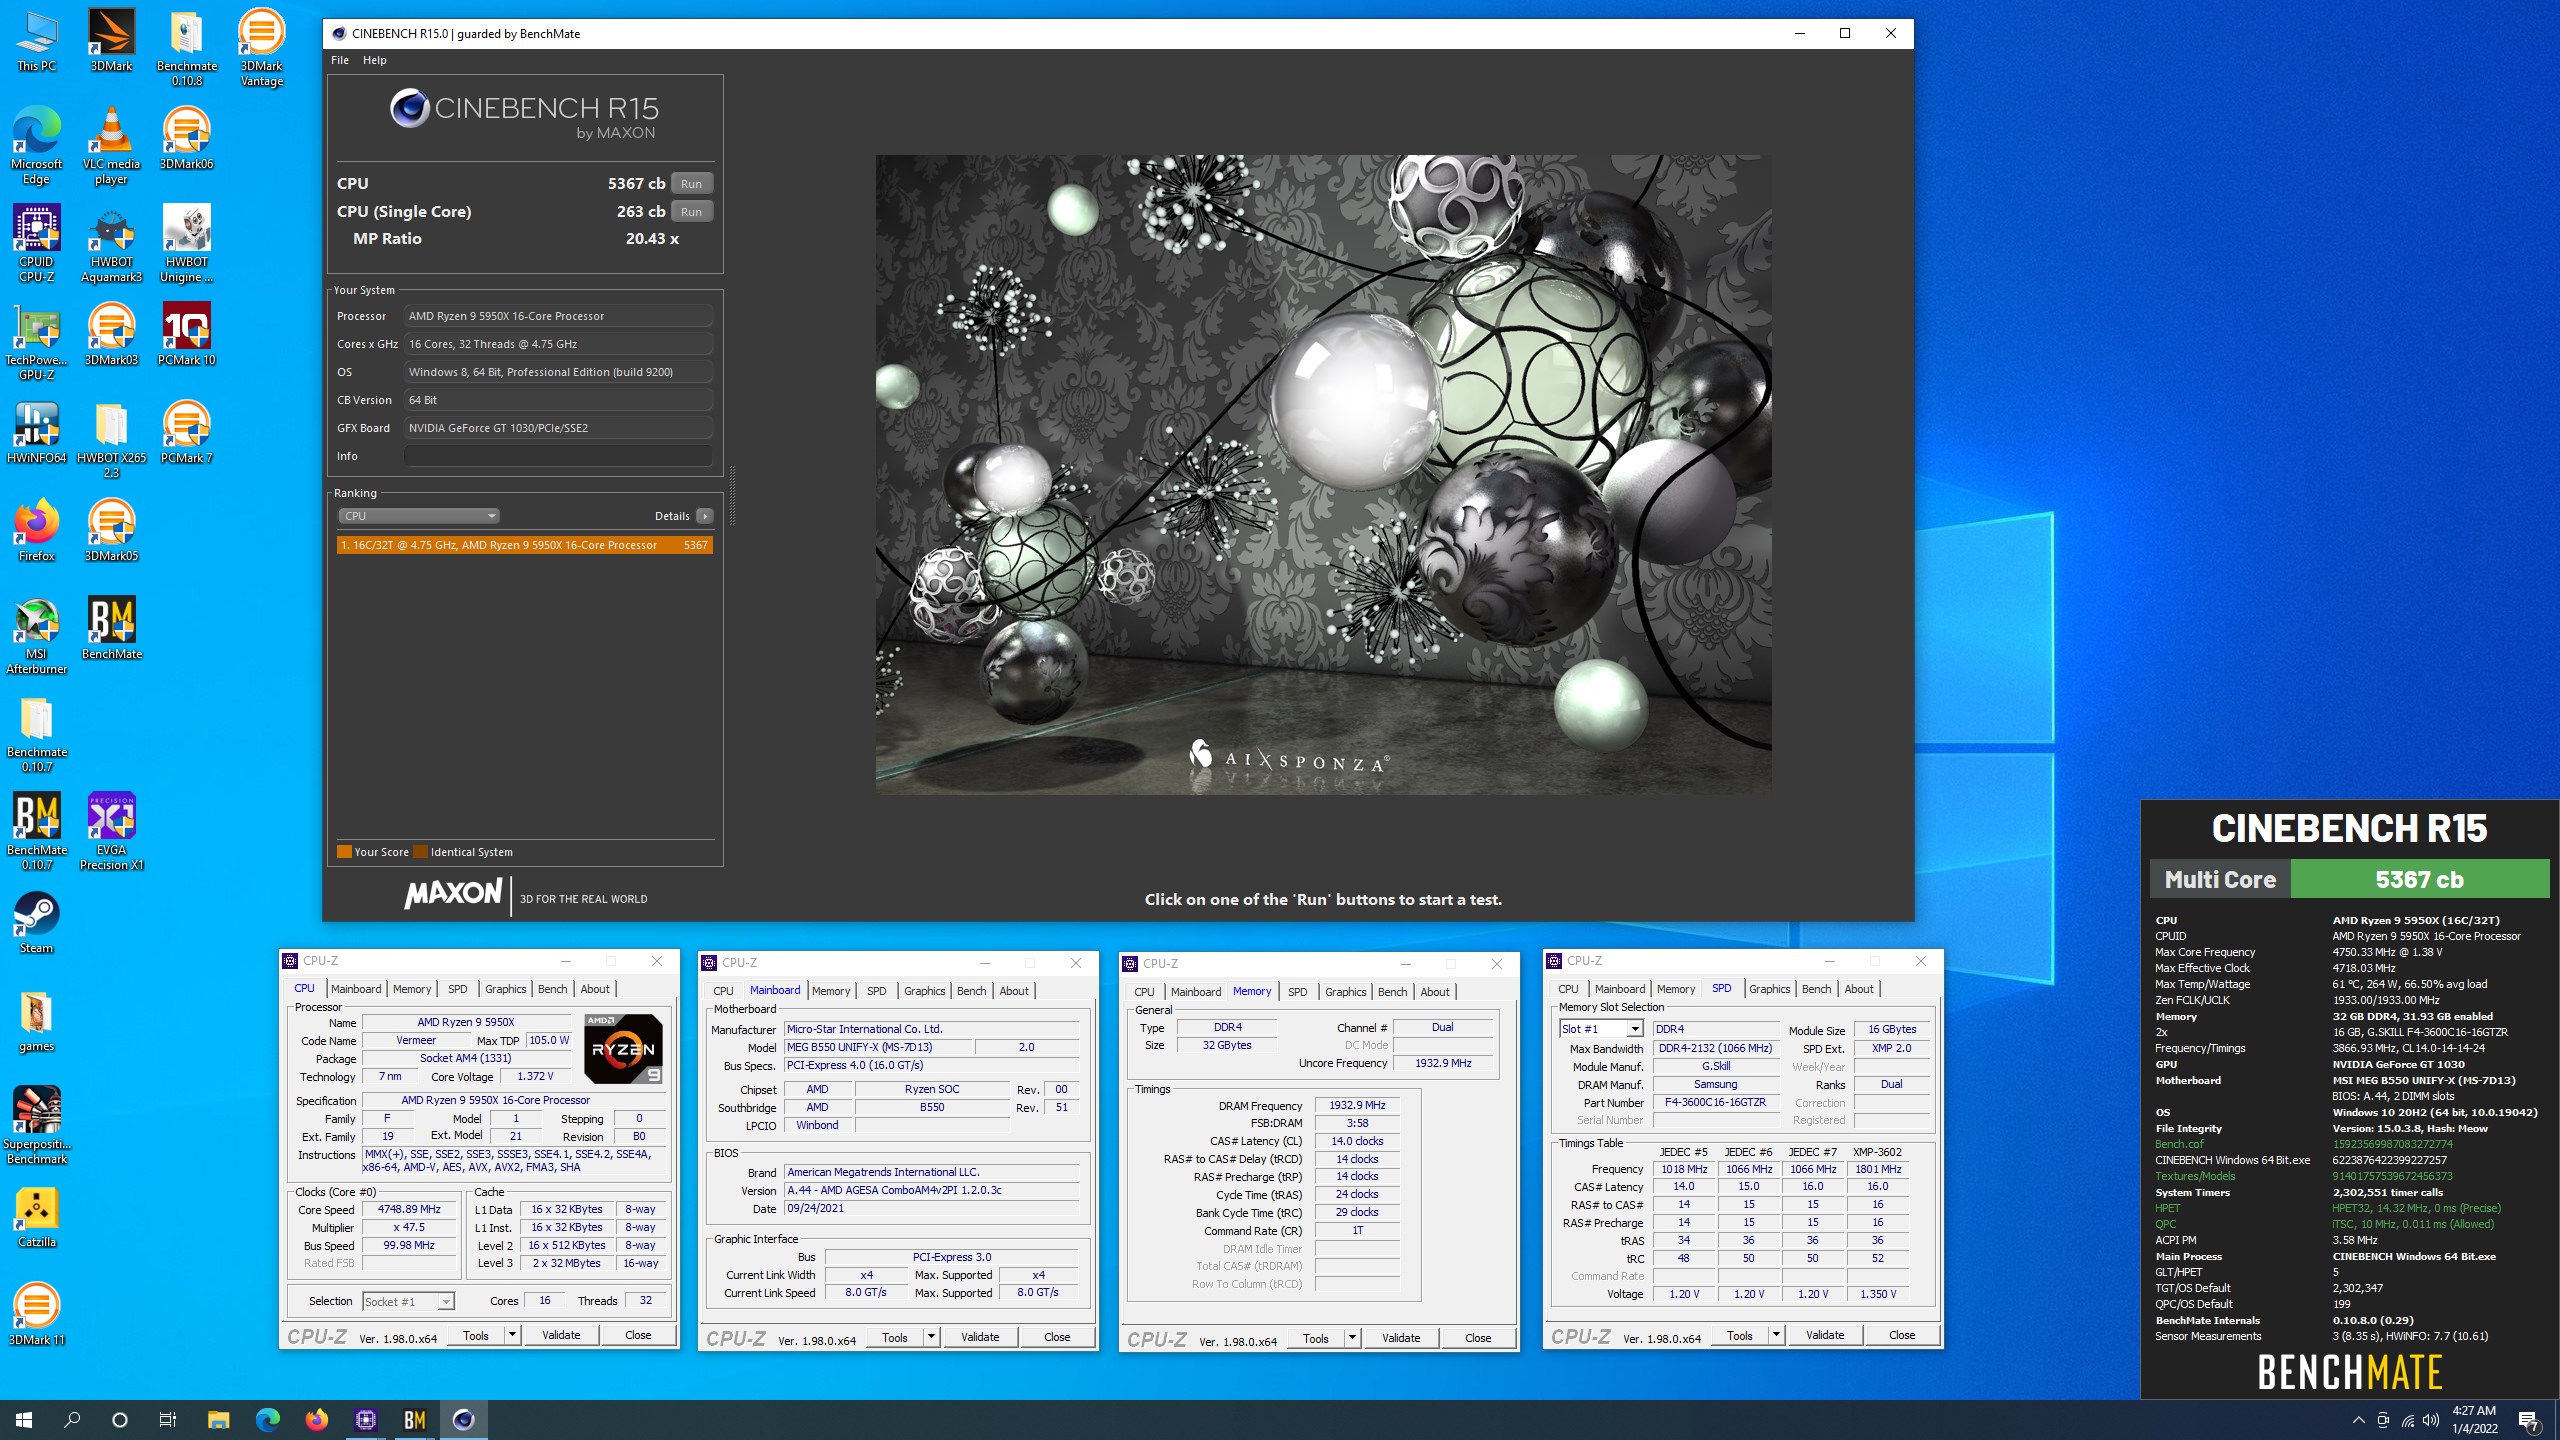The height and width of the screenshot is (1440, 2560).
Task: Switch to Bench tab in first CPU-Z window
Action: [552, 989]
